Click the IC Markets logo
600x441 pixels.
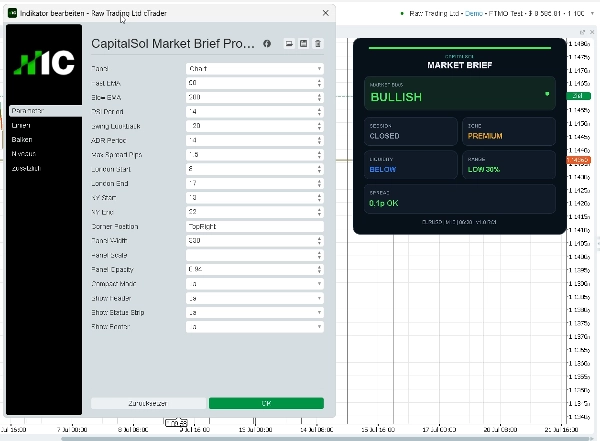point(44,63)
